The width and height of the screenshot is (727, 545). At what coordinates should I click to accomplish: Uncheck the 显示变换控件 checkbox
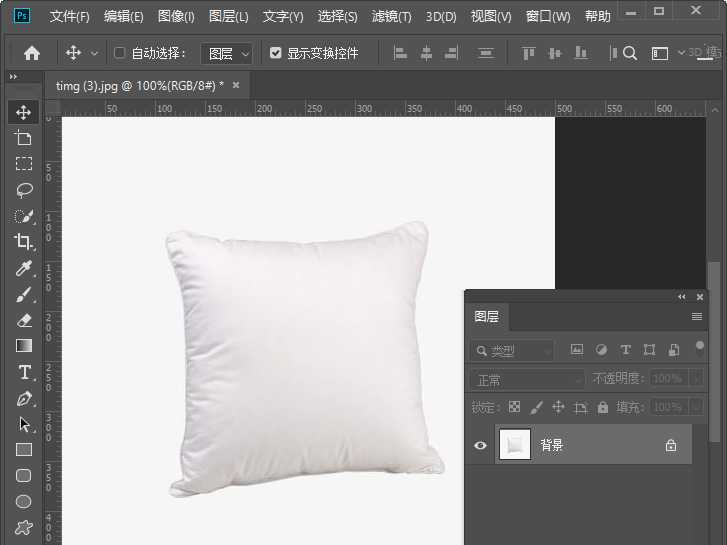click(x=276, y=53)
